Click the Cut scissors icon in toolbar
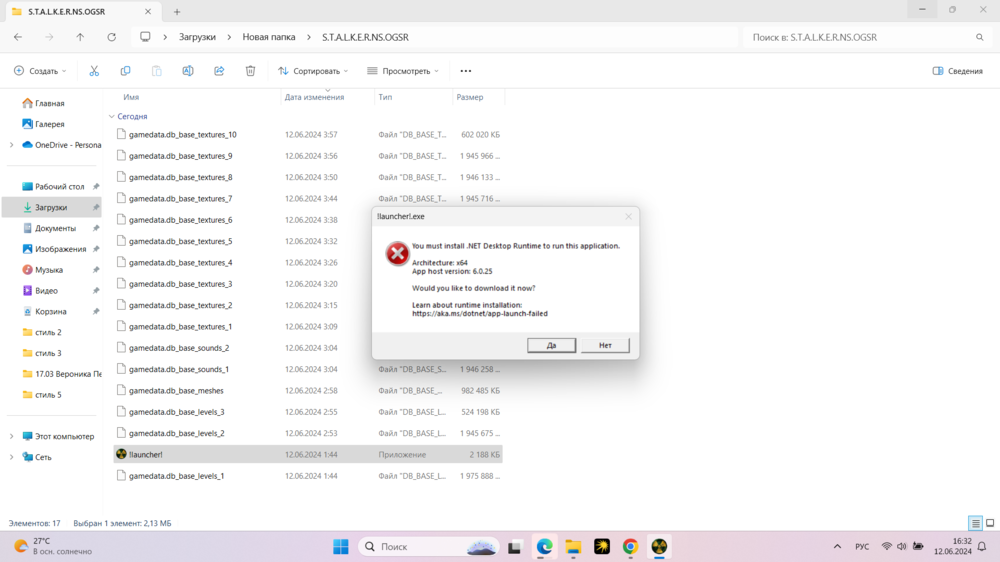 pyautogui.click(x=94, y=71)
